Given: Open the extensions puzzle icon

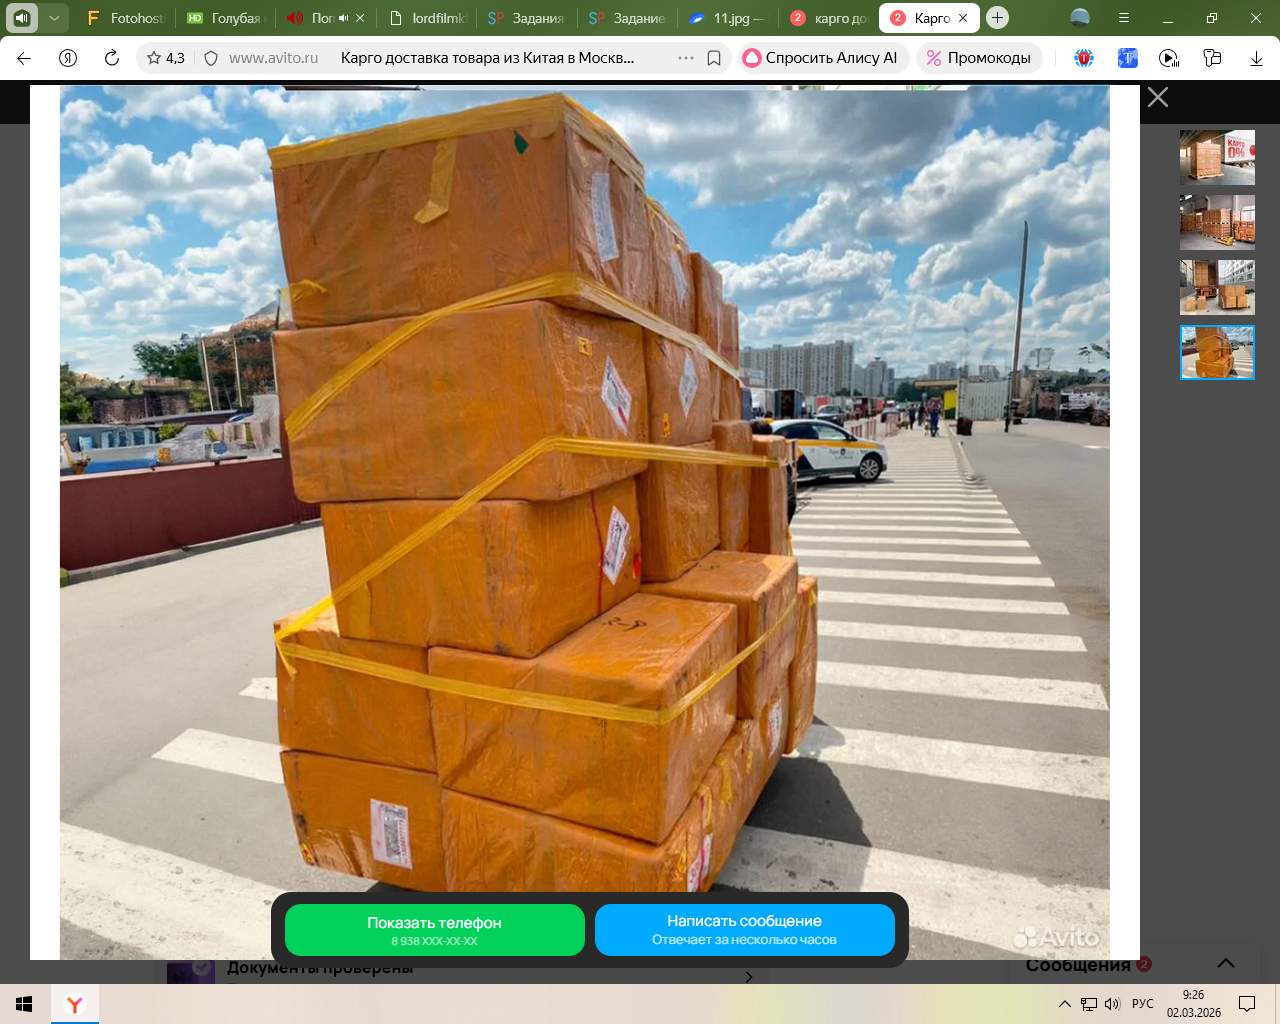Looking at the screenshot, I should tap(1212, 58).
